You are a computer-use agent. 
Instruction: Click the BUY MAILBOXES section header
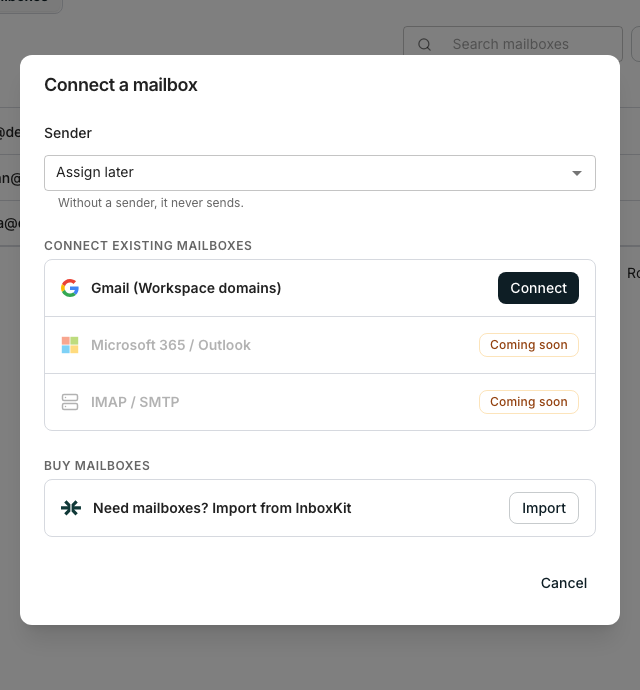[97, 466]
